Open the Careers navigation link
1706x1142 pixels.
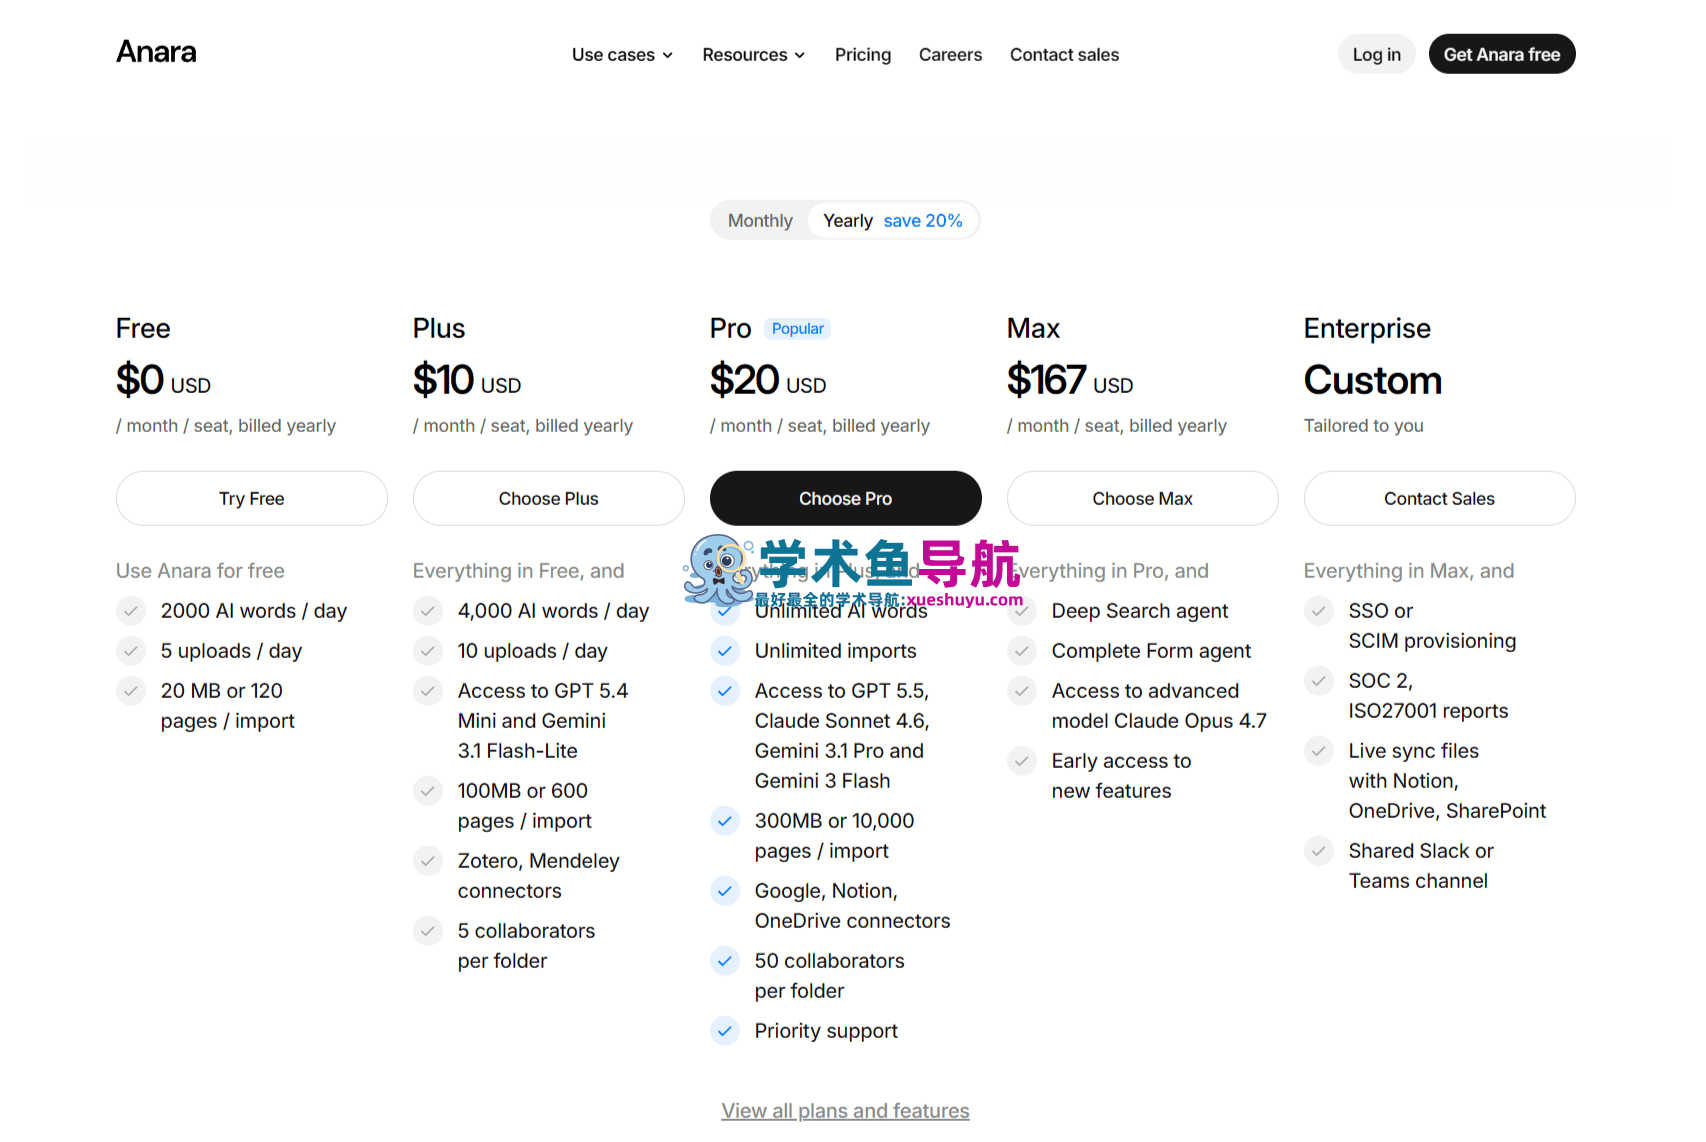[950, 55]
